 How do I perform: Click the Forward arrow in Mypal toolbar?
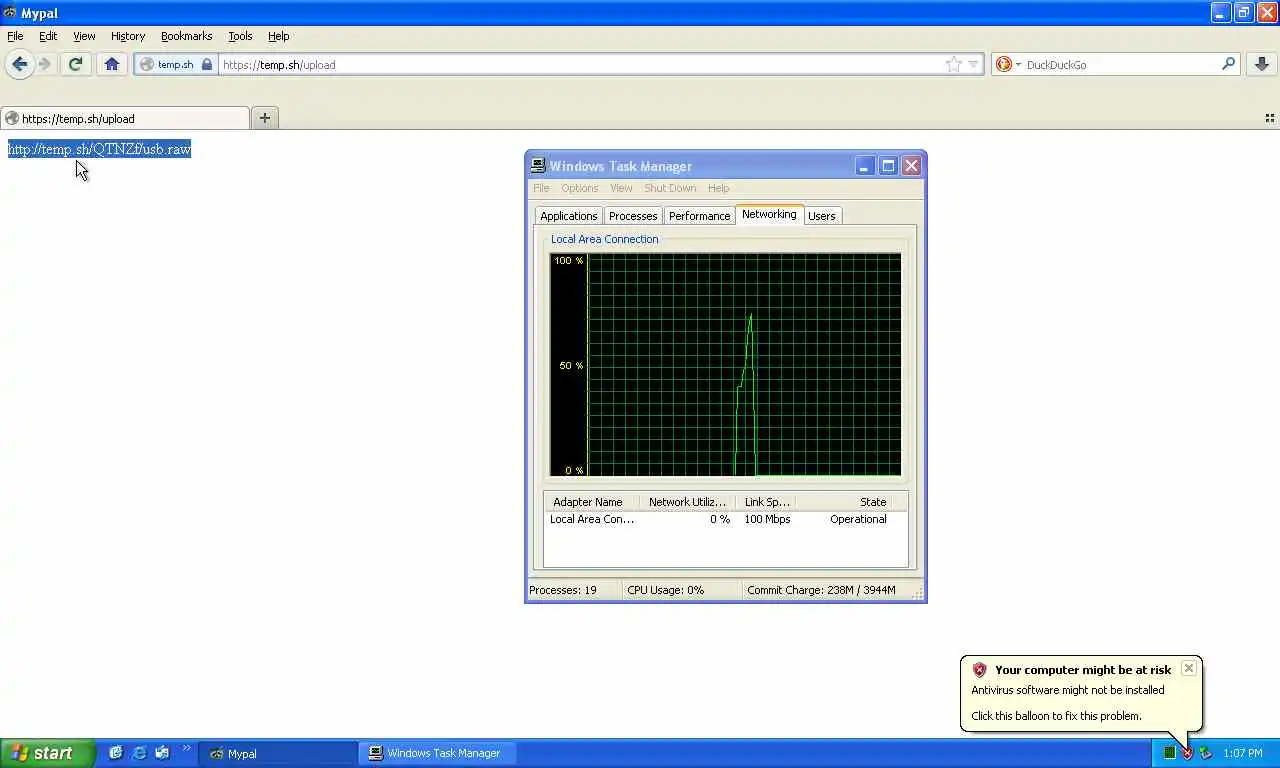pyautogui.click(x=44, y=64)
